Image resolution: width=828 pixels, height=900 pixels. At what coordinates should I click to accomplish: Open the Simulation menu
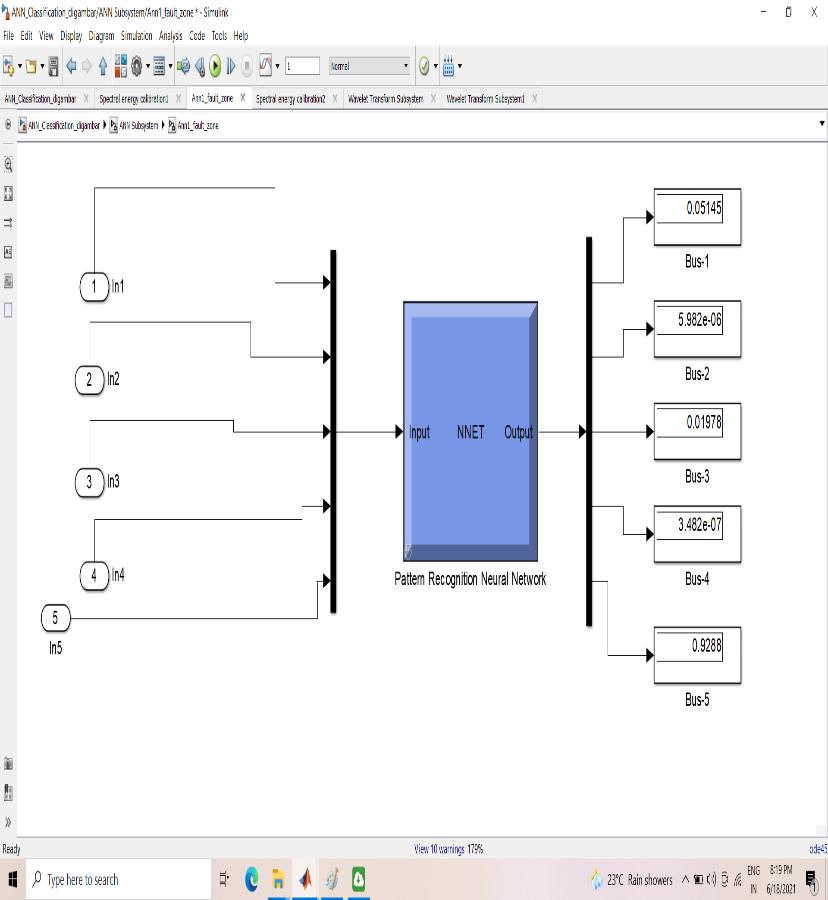pos(137,36)
